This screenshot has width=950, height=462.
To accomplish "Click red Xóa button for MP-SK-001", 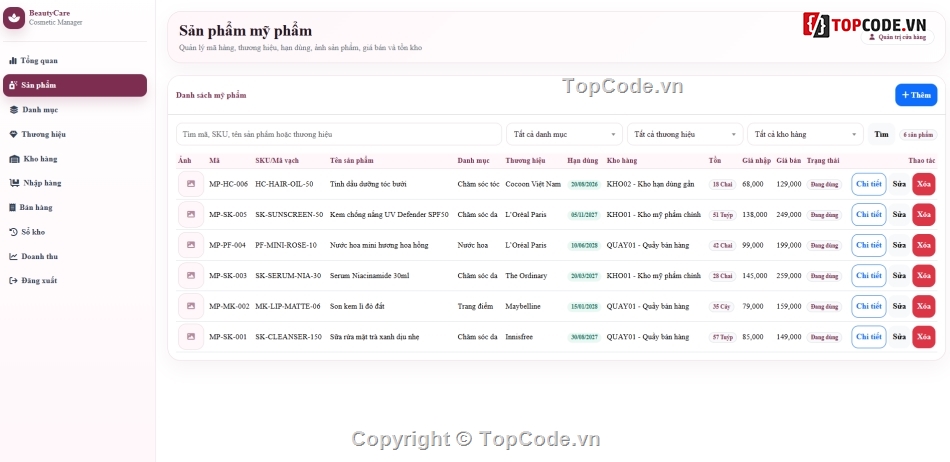I will coord(923,337).
